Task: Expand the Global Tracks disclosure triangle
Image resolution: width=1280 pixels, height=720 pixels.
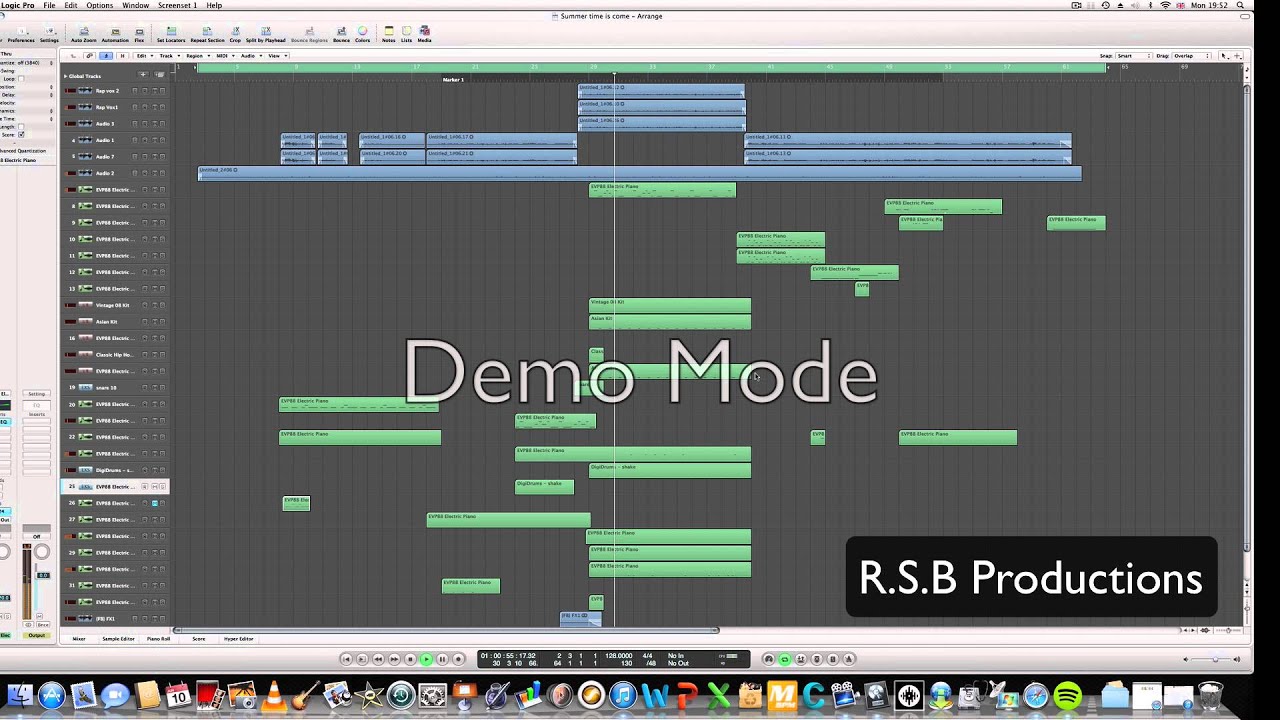Action: click(x=66, y=76)
